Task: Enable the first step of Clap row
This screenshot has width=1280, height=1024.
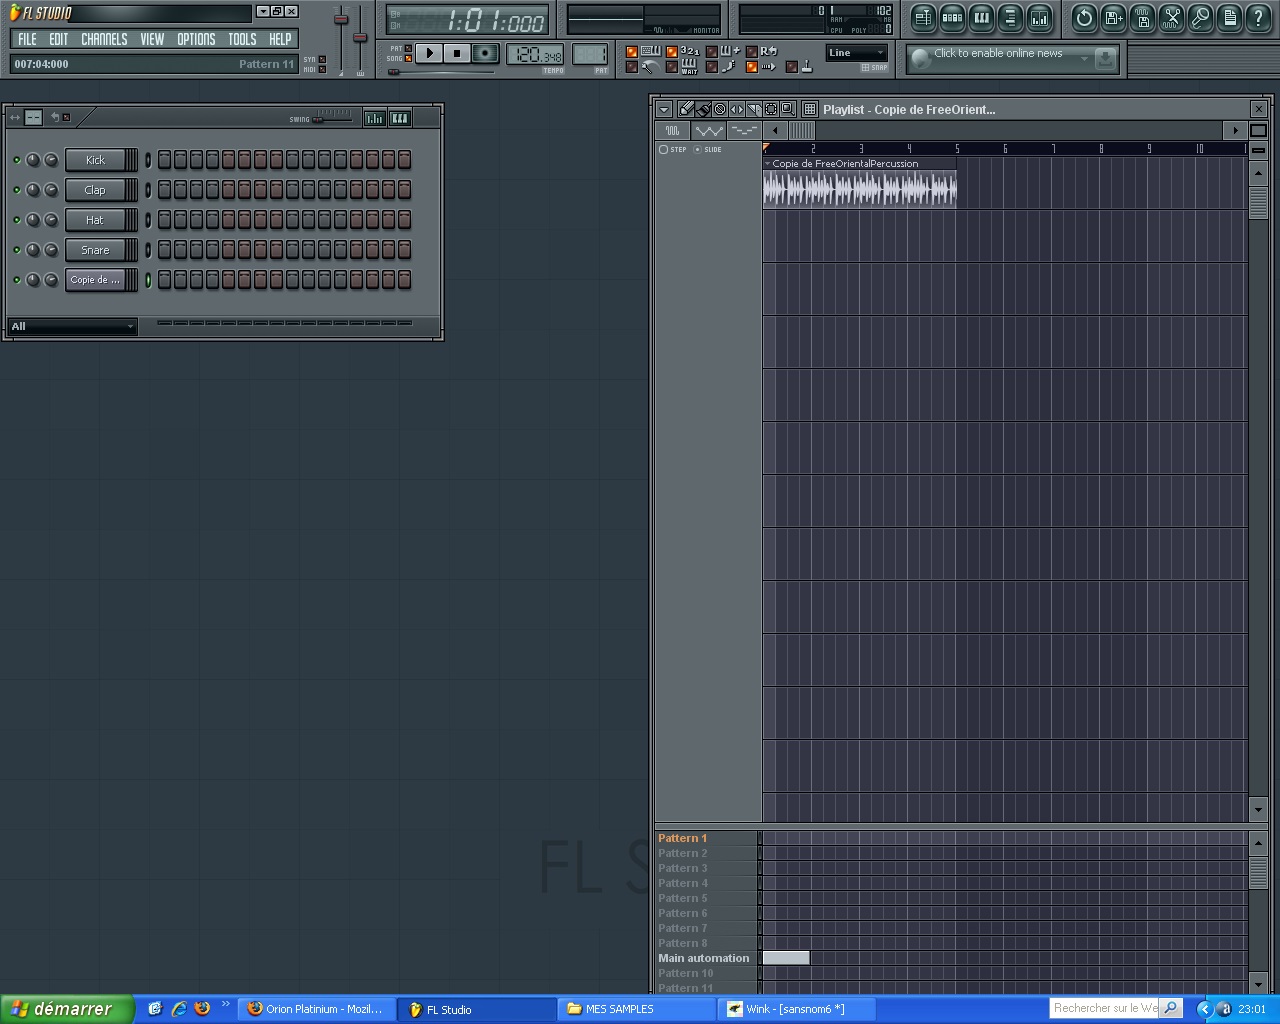Action: click(165, 190)
